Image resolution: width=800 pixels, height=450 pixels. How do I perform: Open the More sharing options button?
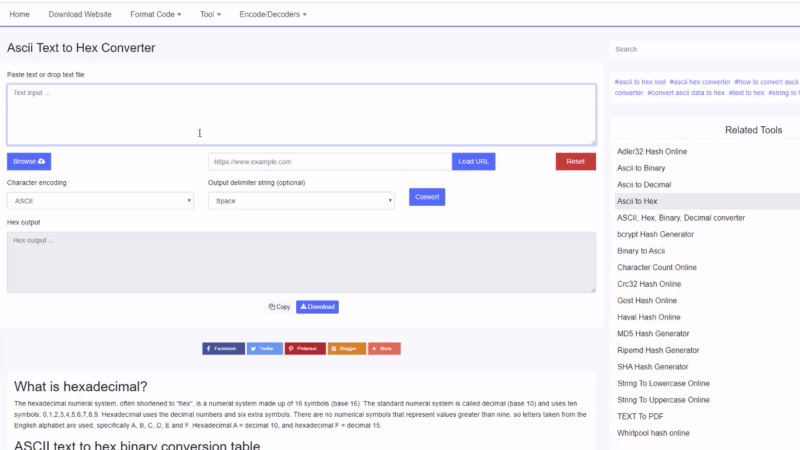click(384, 349)
